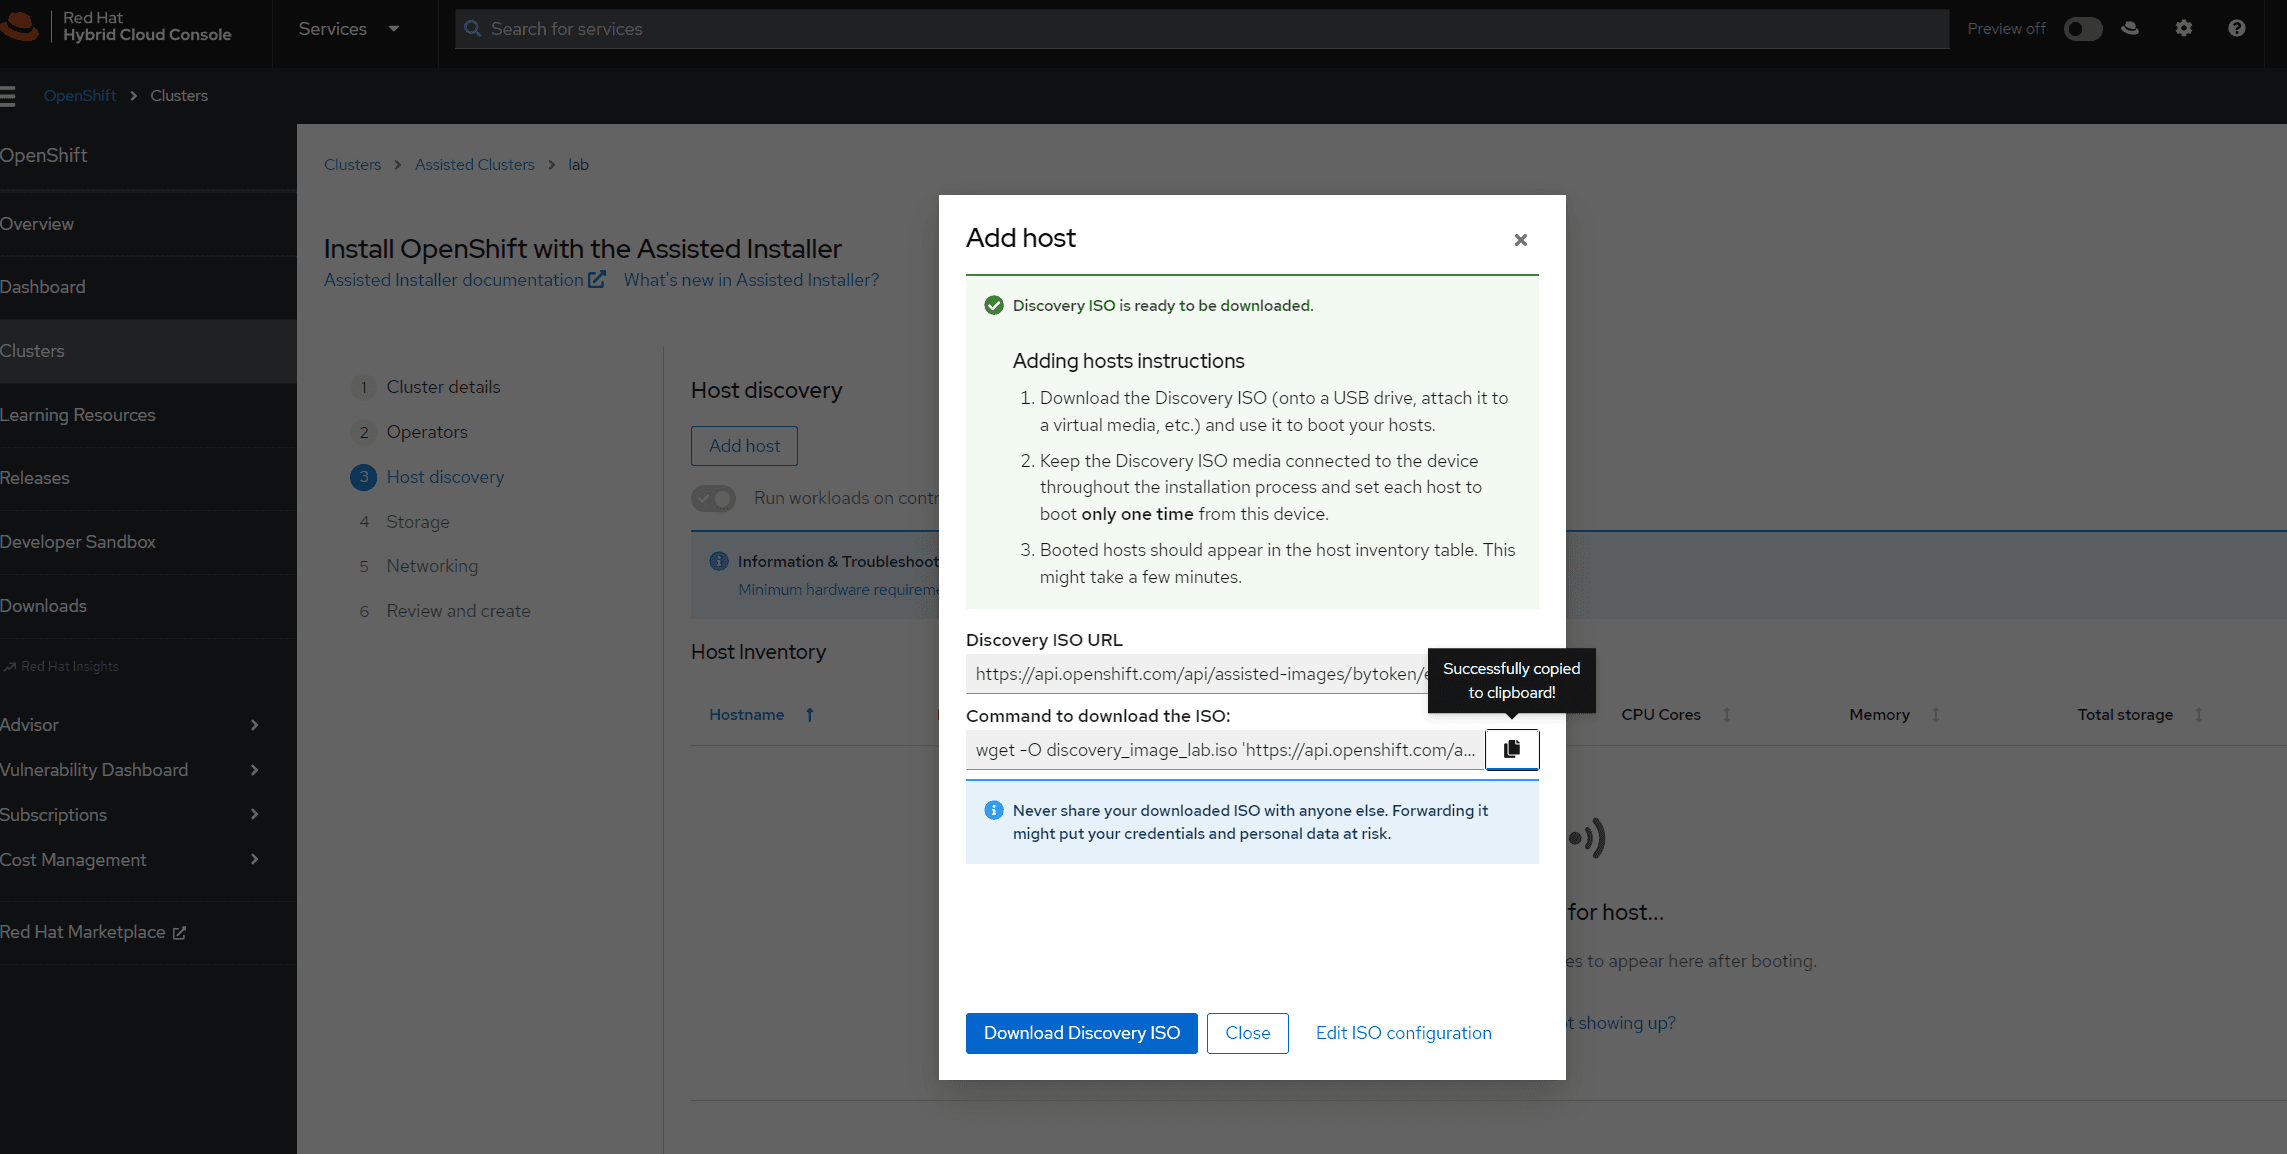Open external link icon beside documentation
This screenshot has width=2287, height=1154.
(x=596, y=280)
